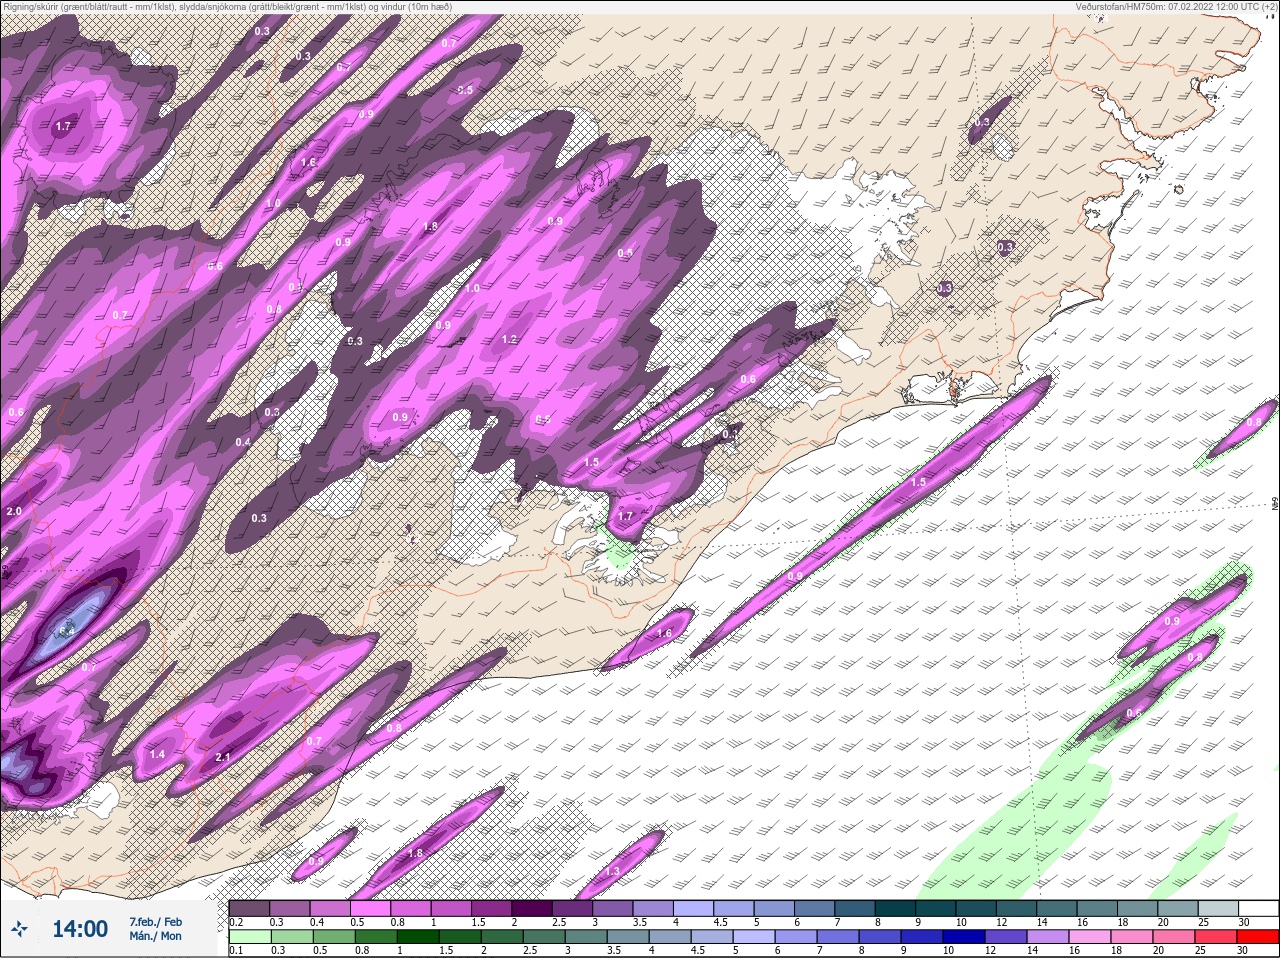Click the 1.2 precipitation value on the map
Image resolution: width=1280 pixels, height=958 pixels.
[x=509, y=339]
